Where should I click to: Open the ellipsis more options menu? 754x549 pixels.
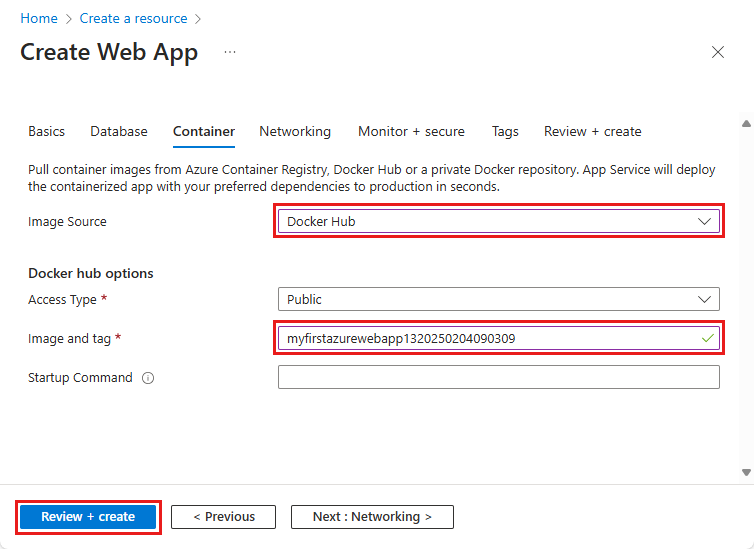click(x=230, y=52)
